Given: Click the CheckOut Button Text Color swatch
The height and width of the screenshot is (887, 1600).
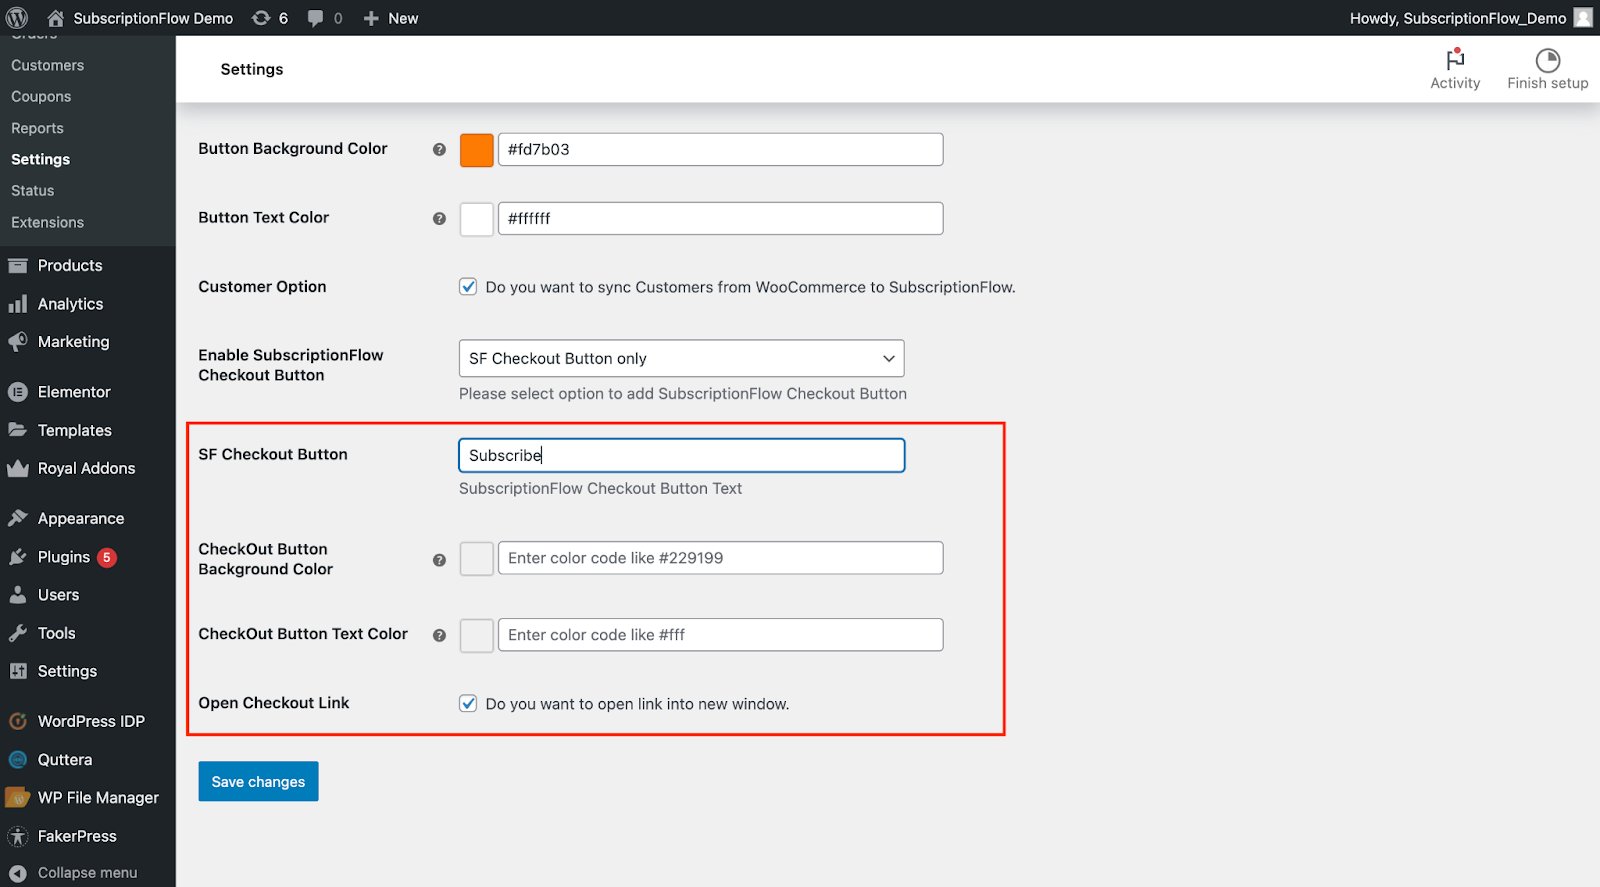Looking at the screenshot, I should [476, 636].
